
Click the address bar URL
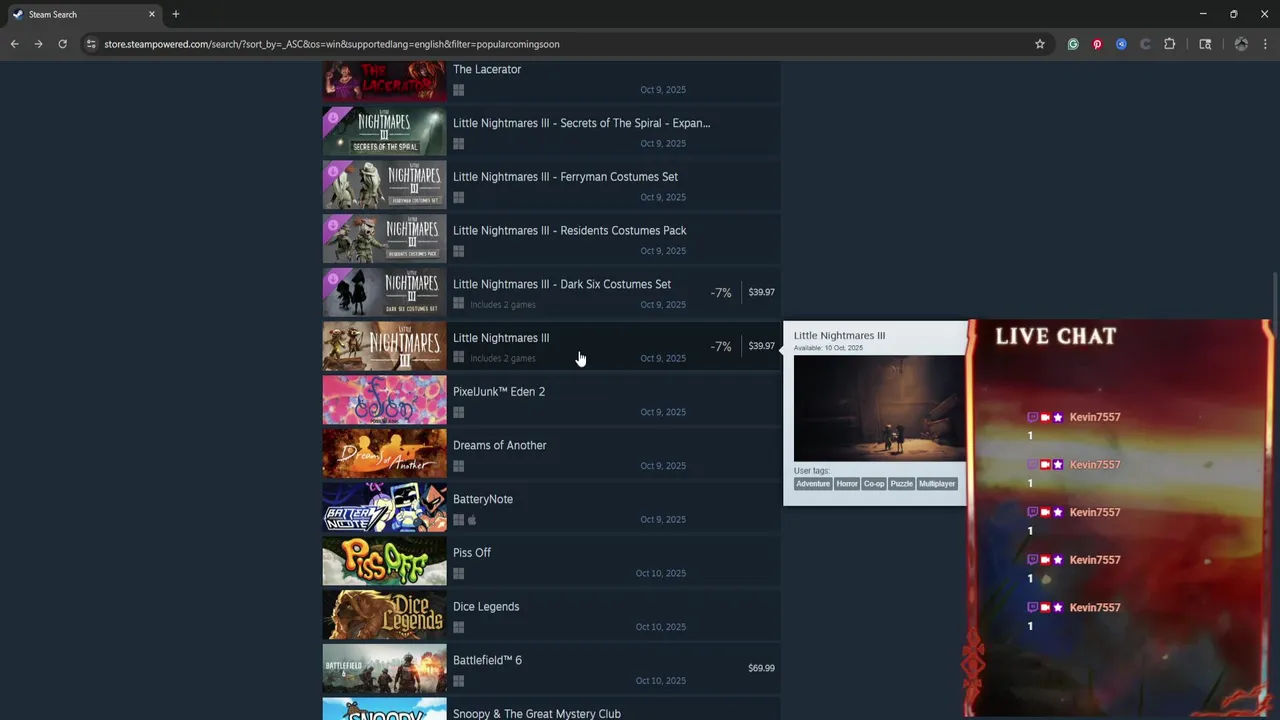point(332,44)
